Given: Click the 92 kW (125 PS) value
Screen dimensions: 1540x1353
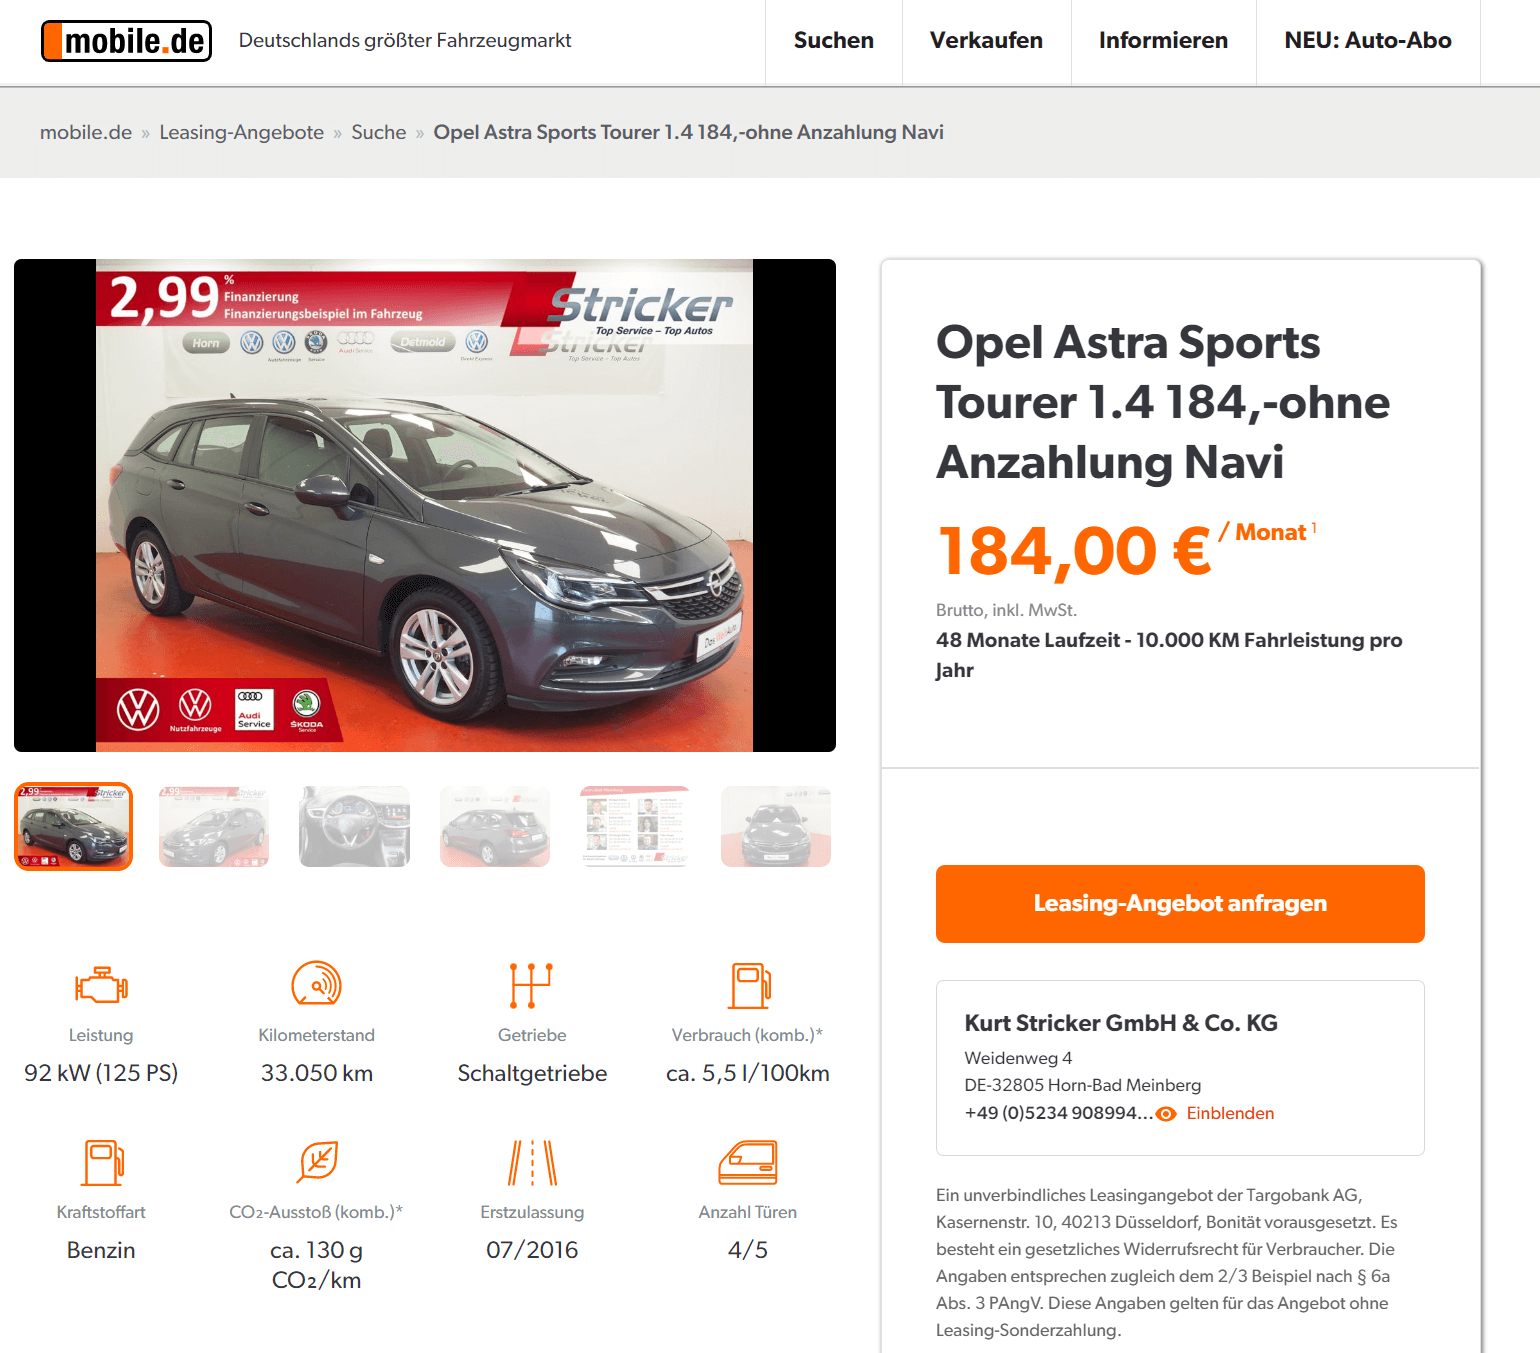Looking at the screenshot, I should [x=101, y=1073].
